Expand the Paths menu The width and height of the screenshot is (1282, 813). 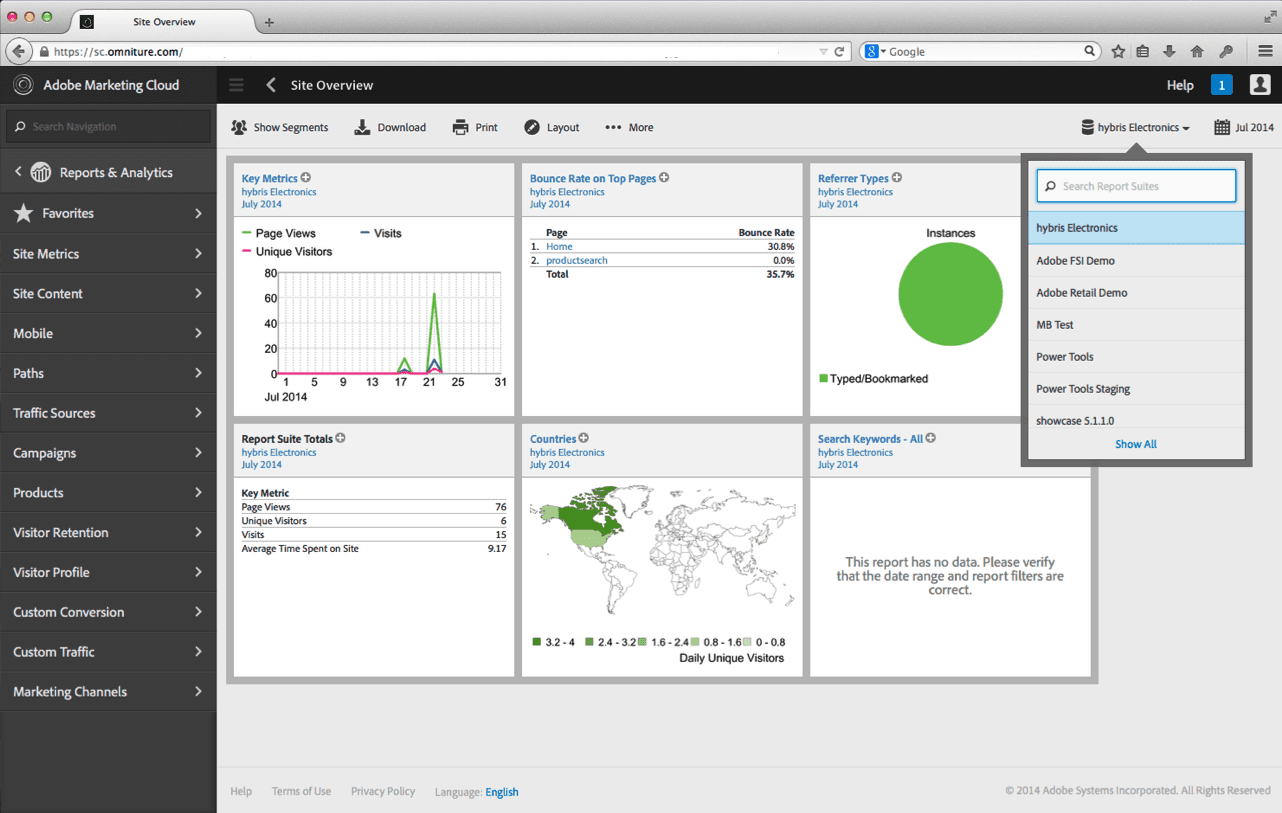pos(108,373)
